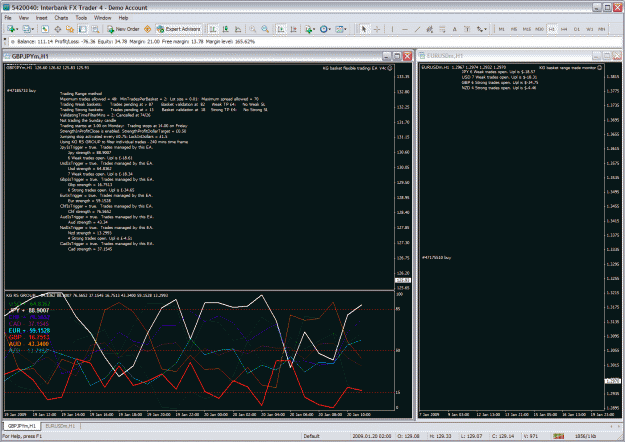Open the Charts menu

(61, 18)
